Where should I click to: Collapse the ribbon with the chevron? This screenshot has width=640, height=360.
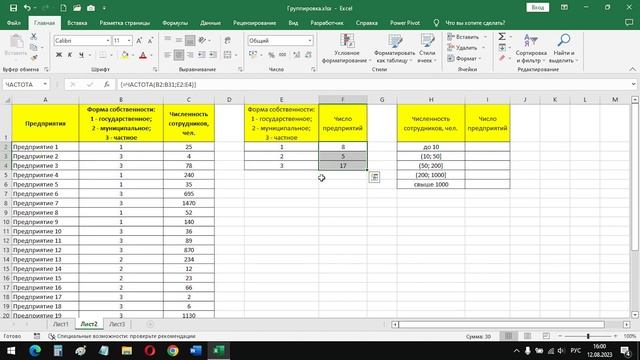(x=632, y=69)
